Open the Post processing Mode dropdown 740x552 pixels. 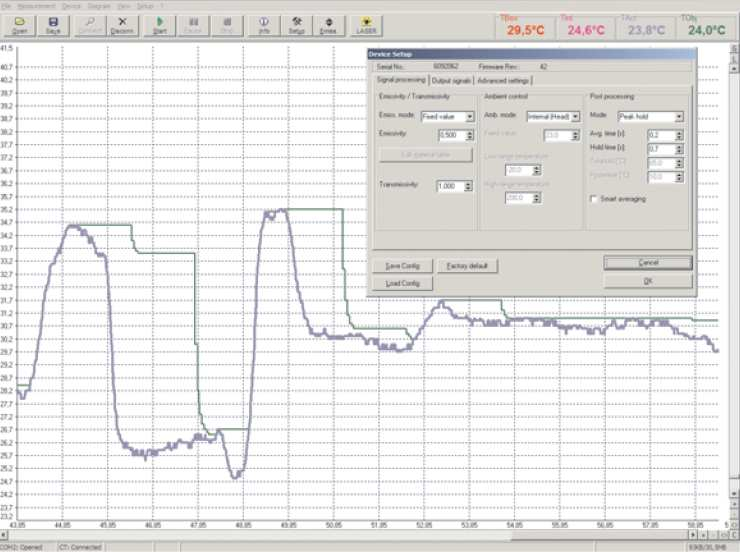(679, 116)
